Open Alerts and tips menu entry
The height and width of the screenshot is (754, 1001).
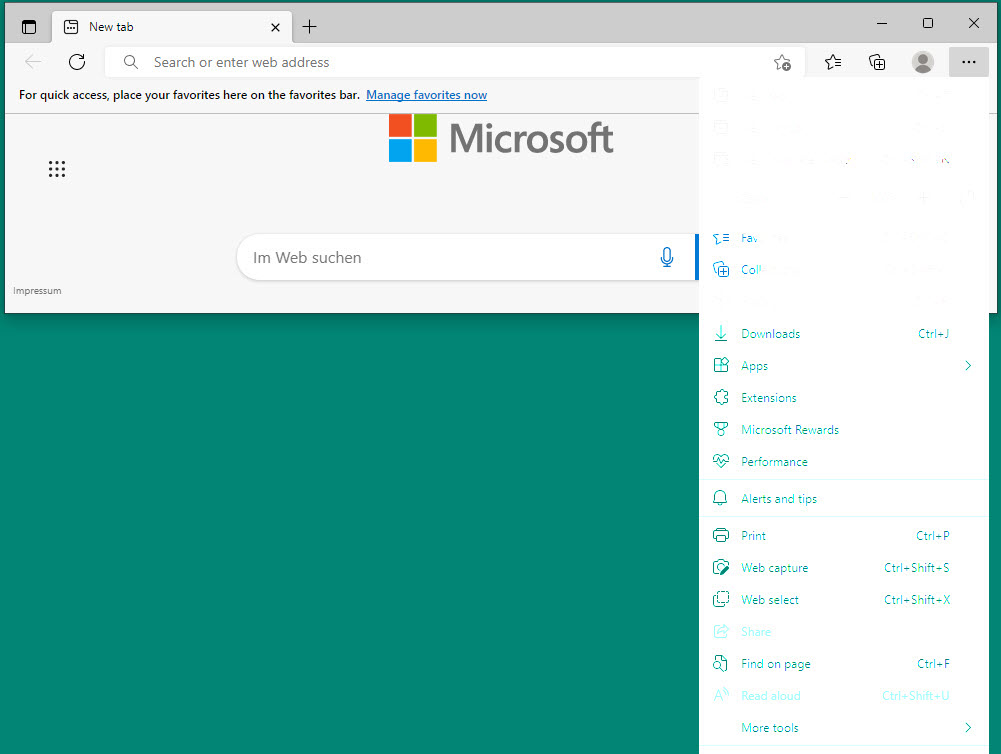(843, 499)
